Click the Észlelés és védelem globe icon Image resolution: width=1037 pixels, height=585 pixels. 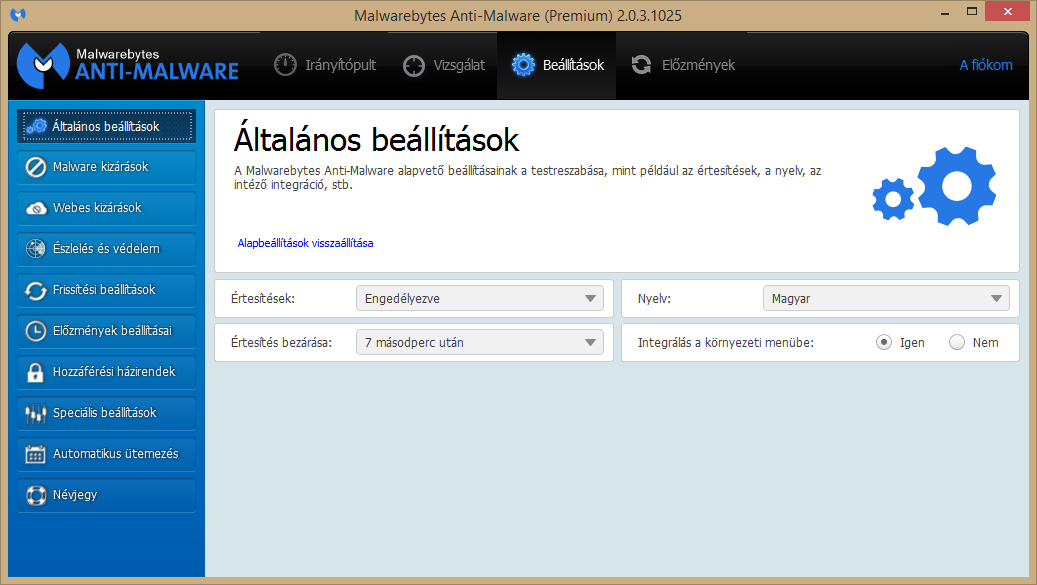tap(36, 249)
